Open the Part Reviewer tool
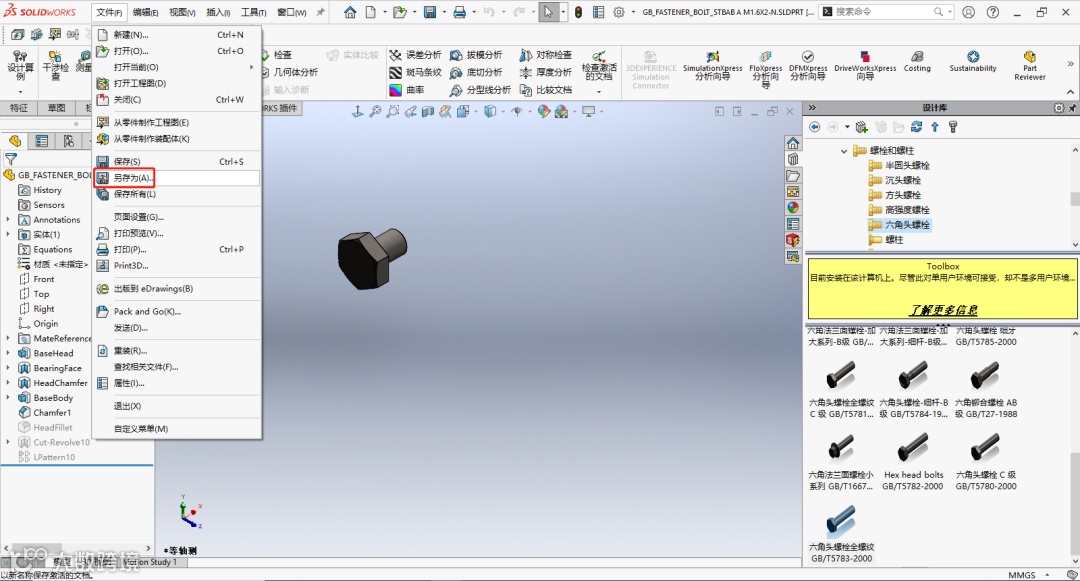This screenshot has height=581, width=1080. point(1030,65)
